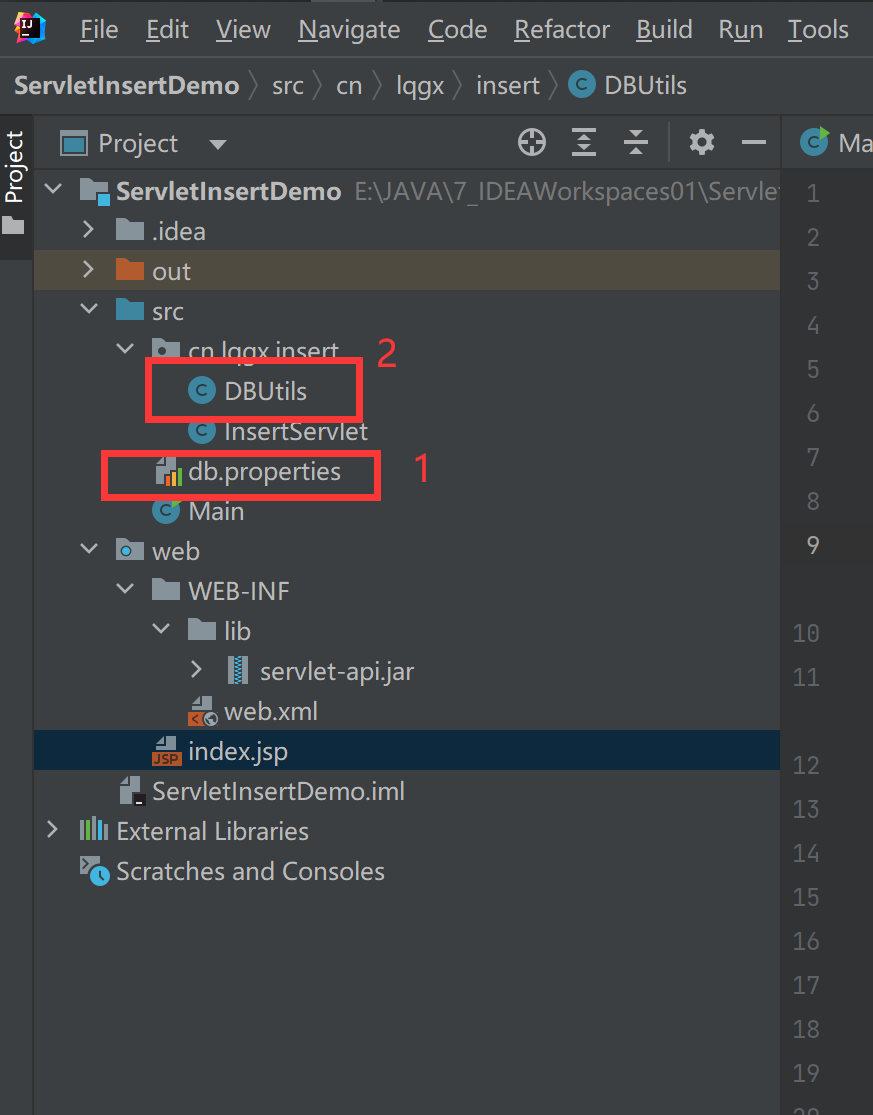Image resolution: width=873 pixels, height=1115 pixels.
Task: Select the Scratches and Consoles icon
Action: pos(95,870)
